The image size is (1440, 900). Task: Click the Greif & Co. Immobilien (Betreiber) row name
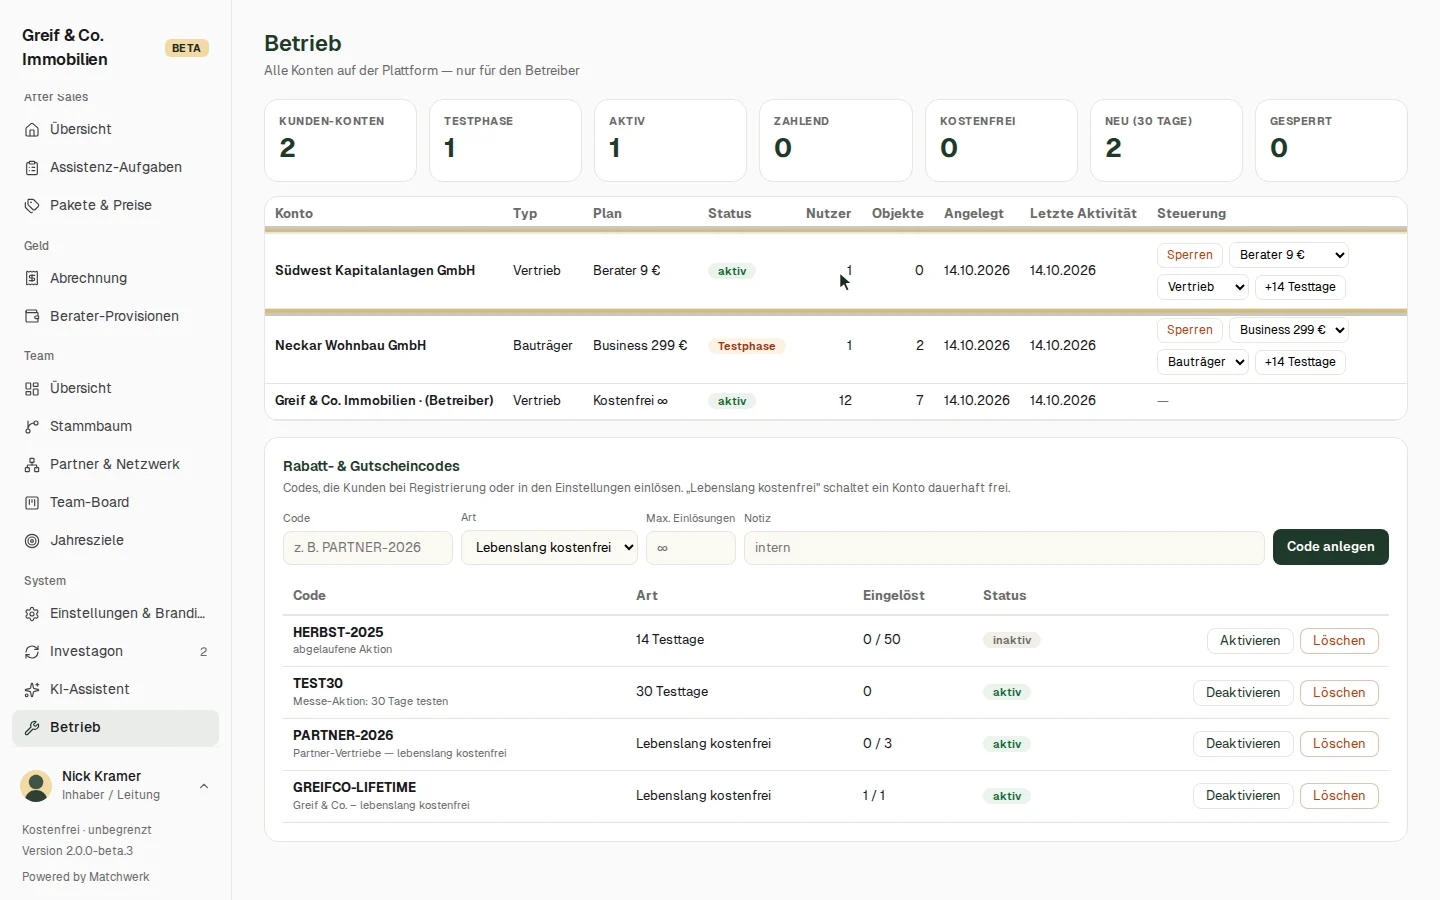(384, 401)
